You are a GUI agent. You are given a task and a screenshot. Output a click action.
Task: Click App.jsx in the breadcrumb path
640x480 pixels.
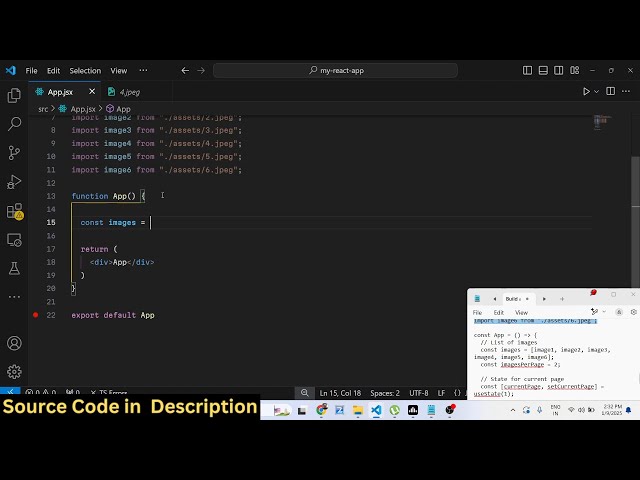[x=82, y=108]
